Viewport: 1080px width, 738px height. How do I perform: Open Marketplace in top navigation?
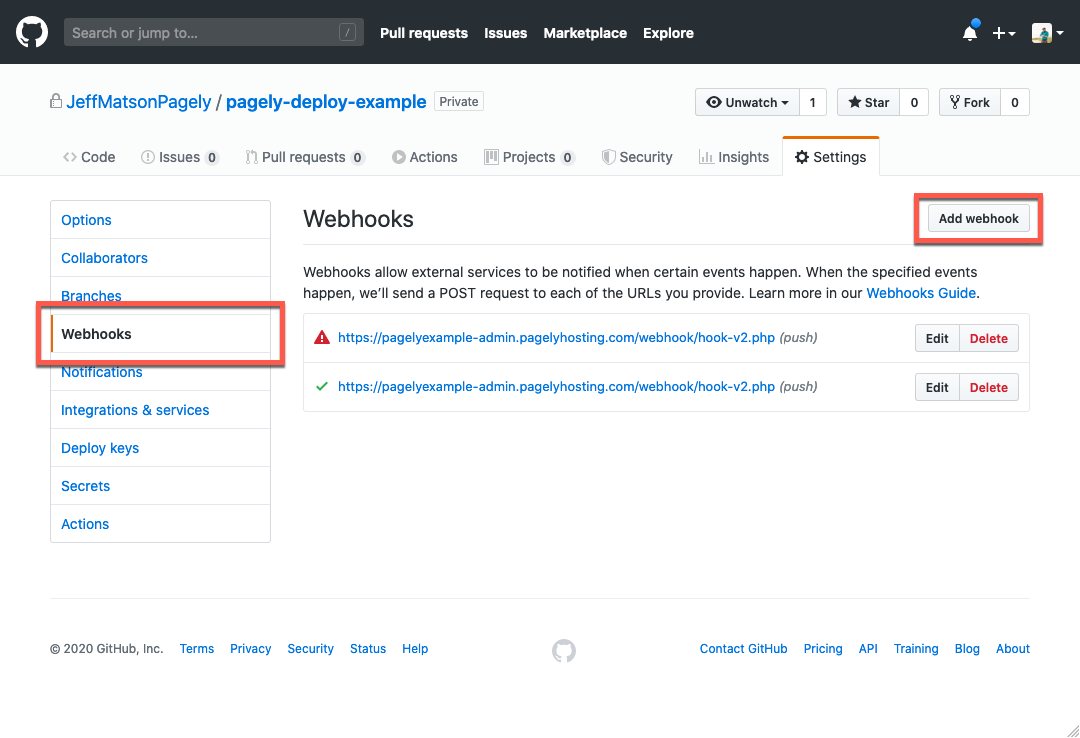(x=585, y=33)
